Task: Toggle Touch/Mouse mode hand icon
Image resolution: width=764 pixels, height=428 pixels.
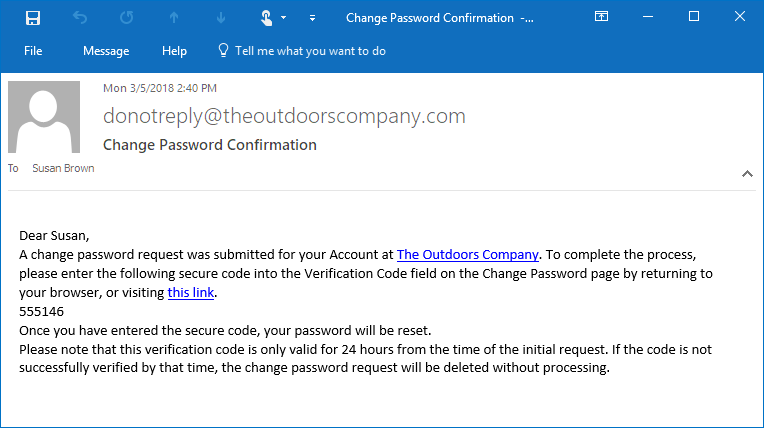Action: (267, 18)
